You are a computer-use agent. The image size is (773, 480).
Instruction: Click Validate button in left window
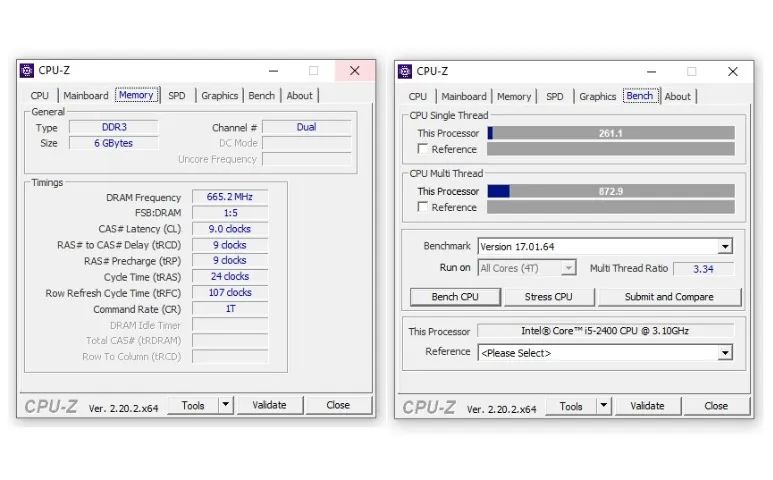[270, 405]
